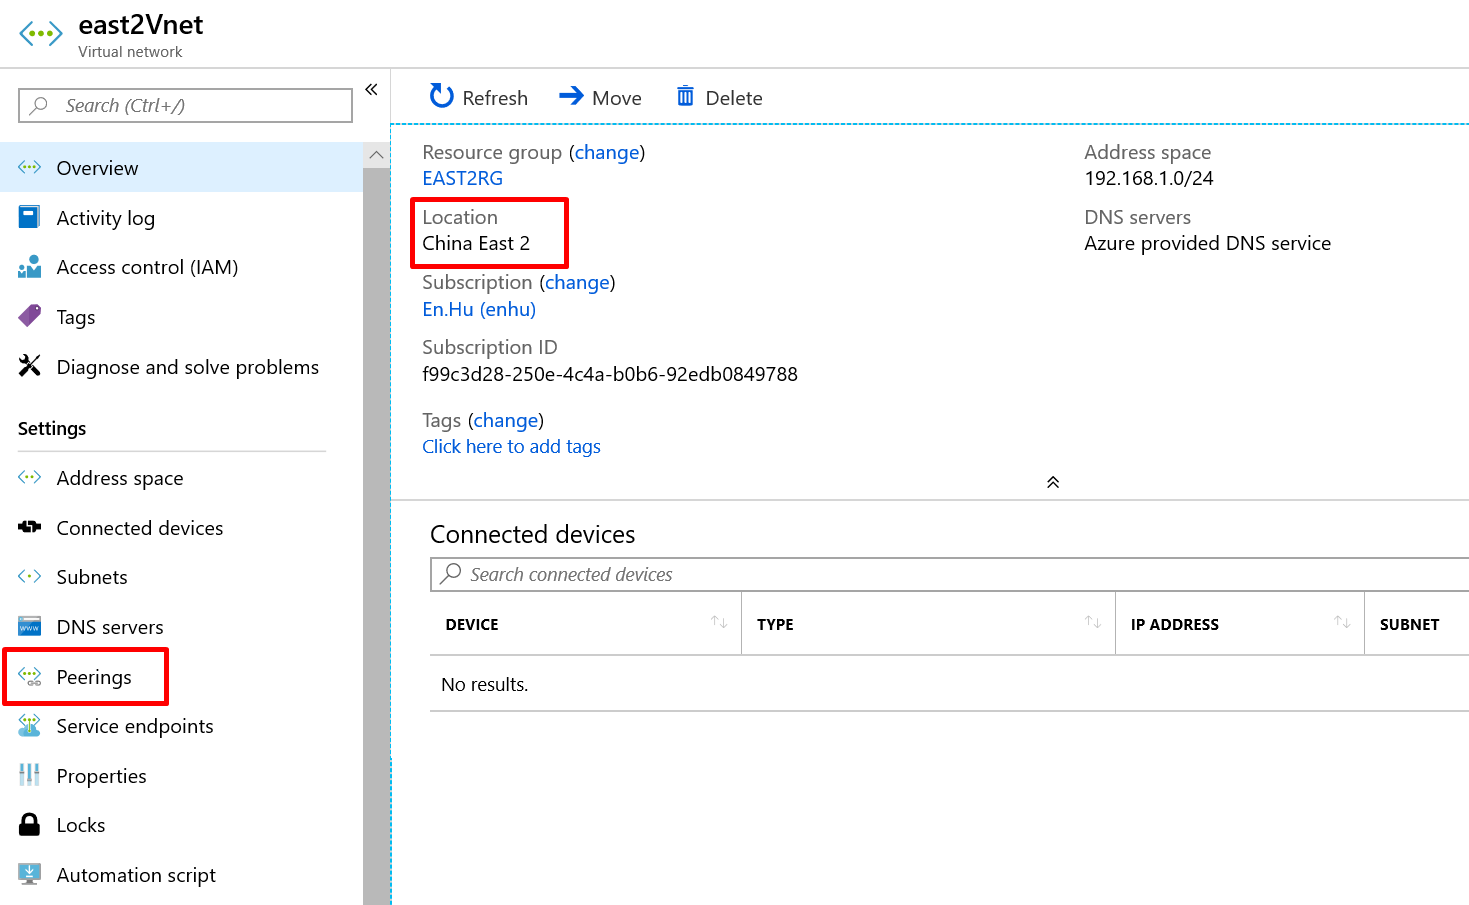Open the EAST2RG resource group link
Viewport: 1469px width, 905px height.
[x=462, y=178]
